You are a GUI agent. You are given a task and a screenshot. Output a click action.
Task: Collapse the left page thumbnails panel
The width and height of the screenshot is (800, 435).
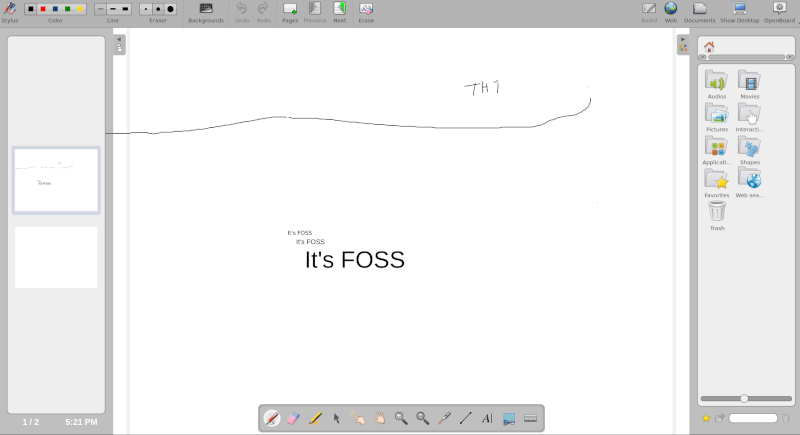tap(119, 40)
